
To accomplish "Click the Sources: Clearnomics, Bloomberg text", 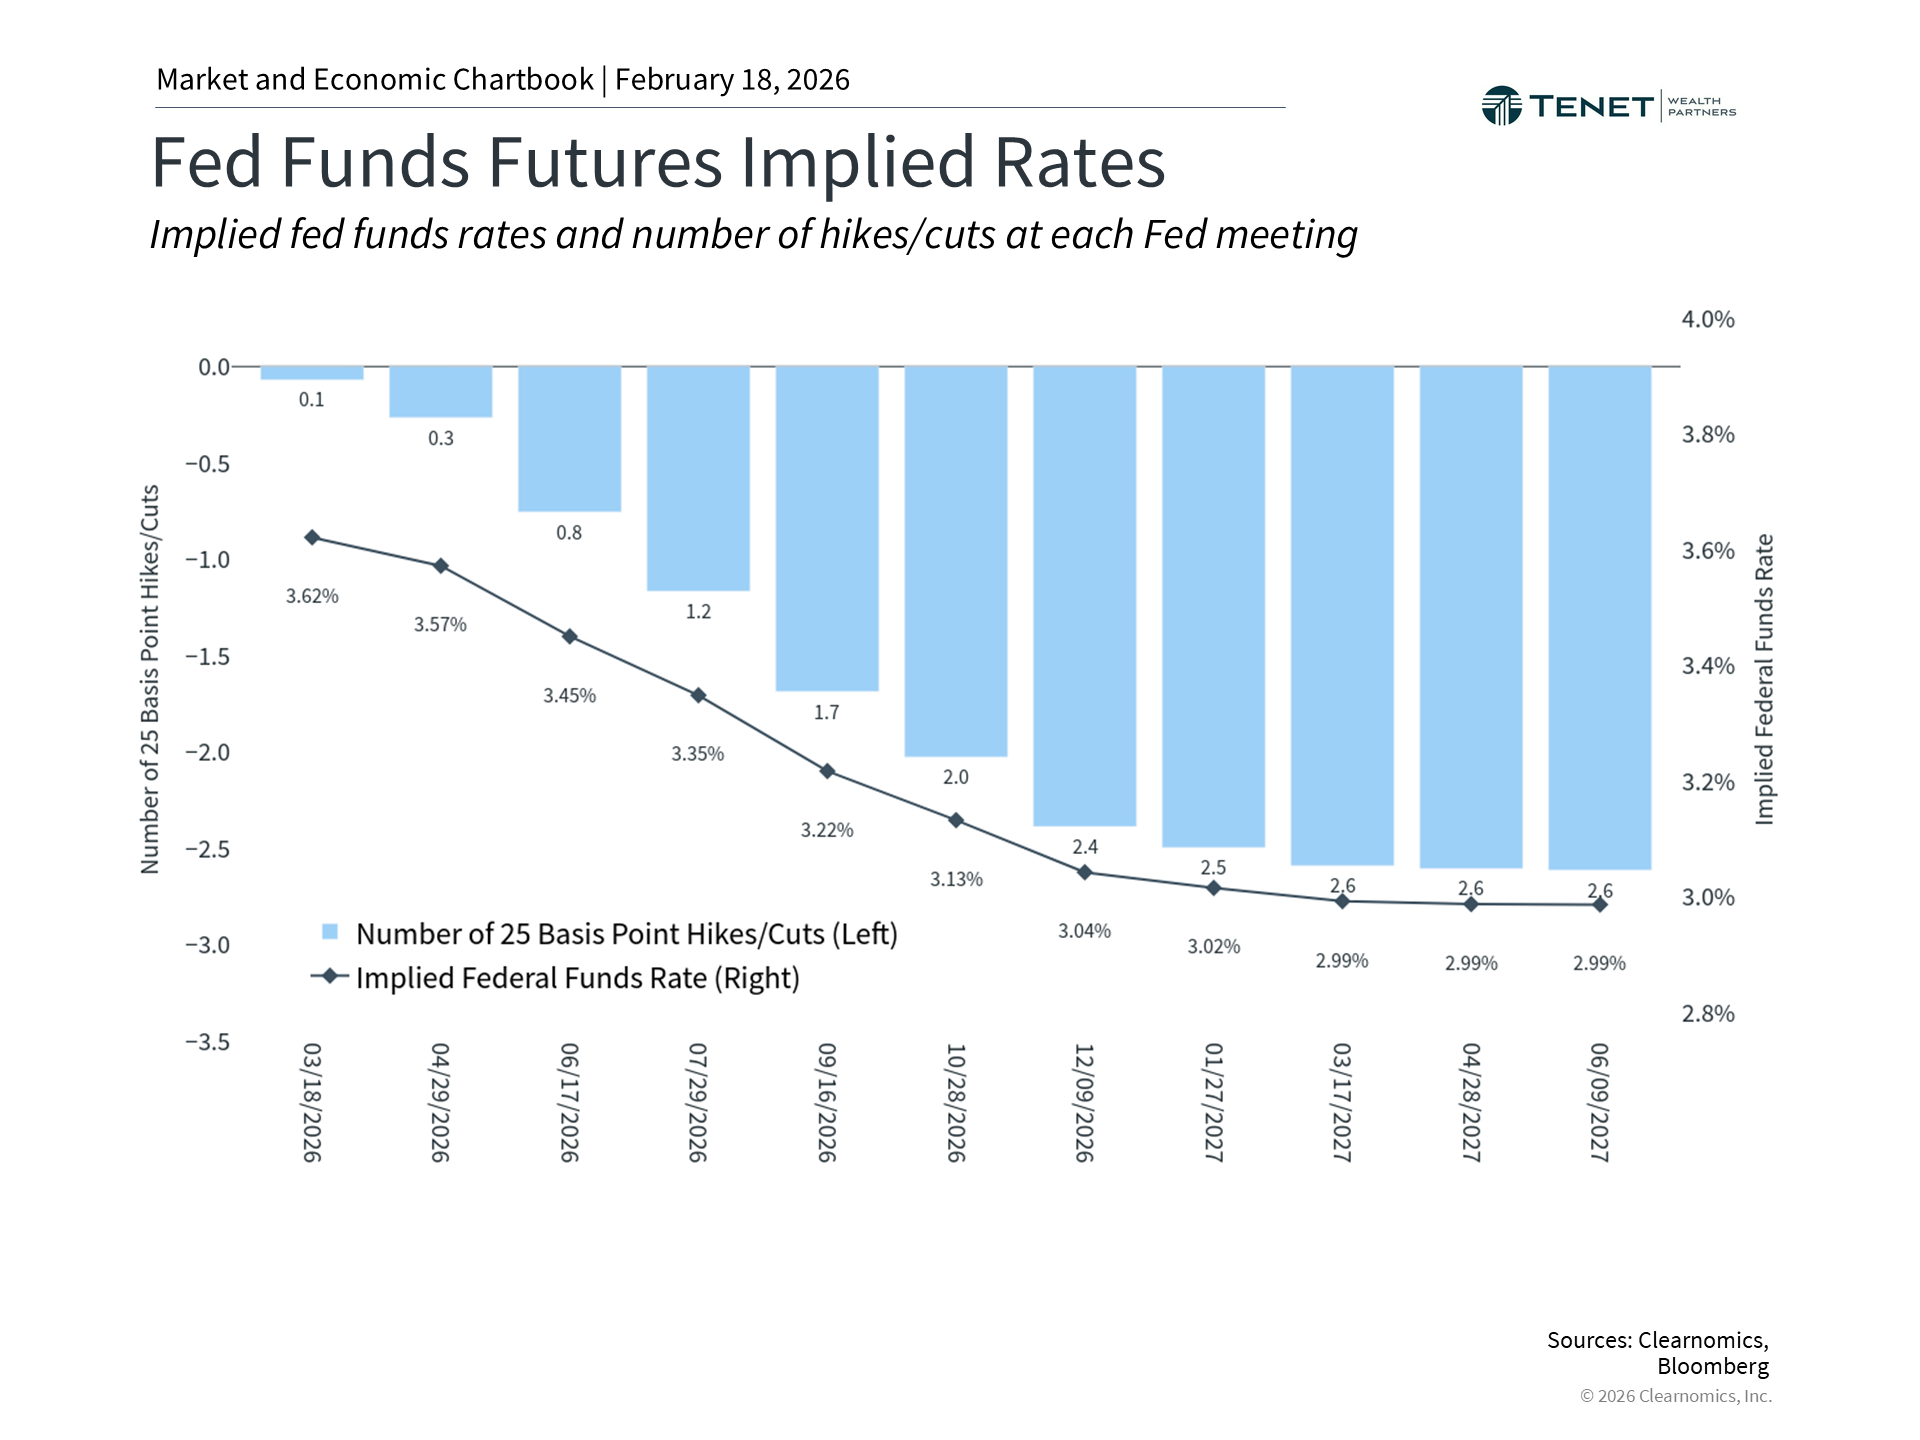I will [x=1658, y=1353].
